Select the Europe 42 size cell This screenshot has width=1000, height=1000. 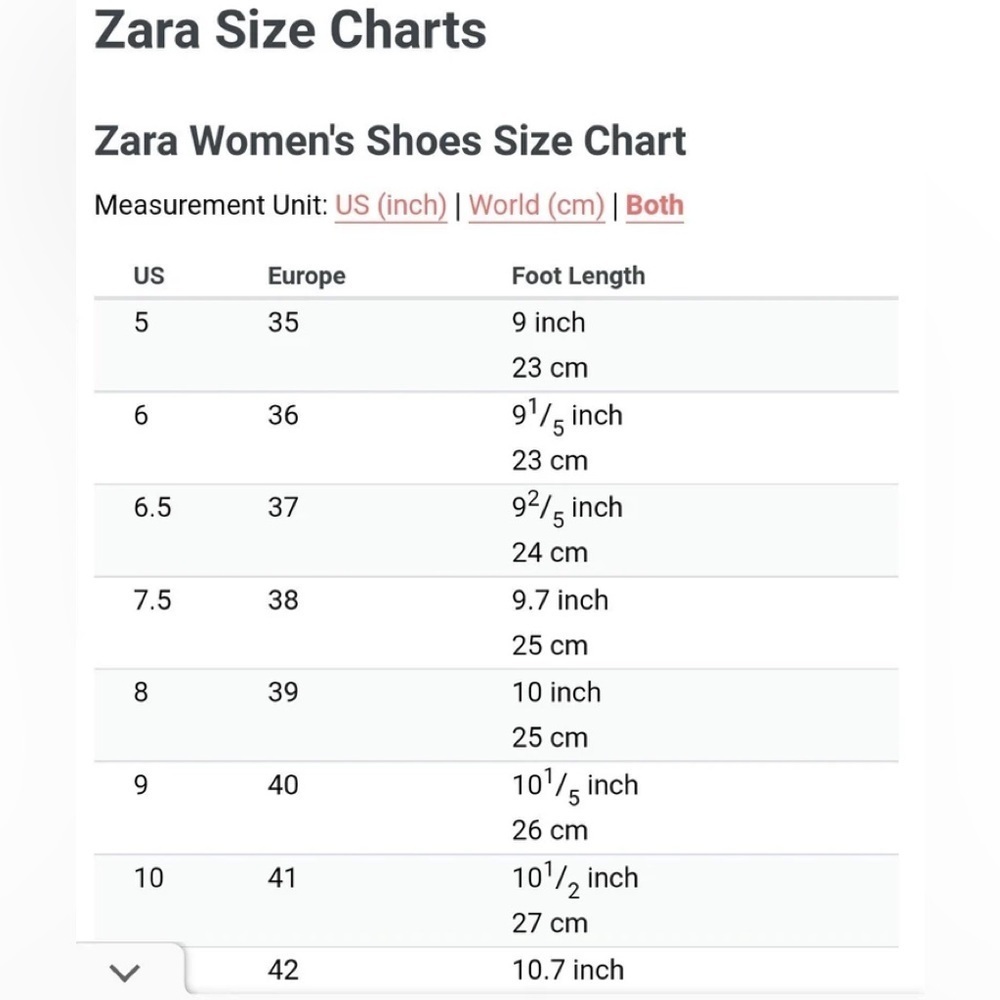click(283, 970)
